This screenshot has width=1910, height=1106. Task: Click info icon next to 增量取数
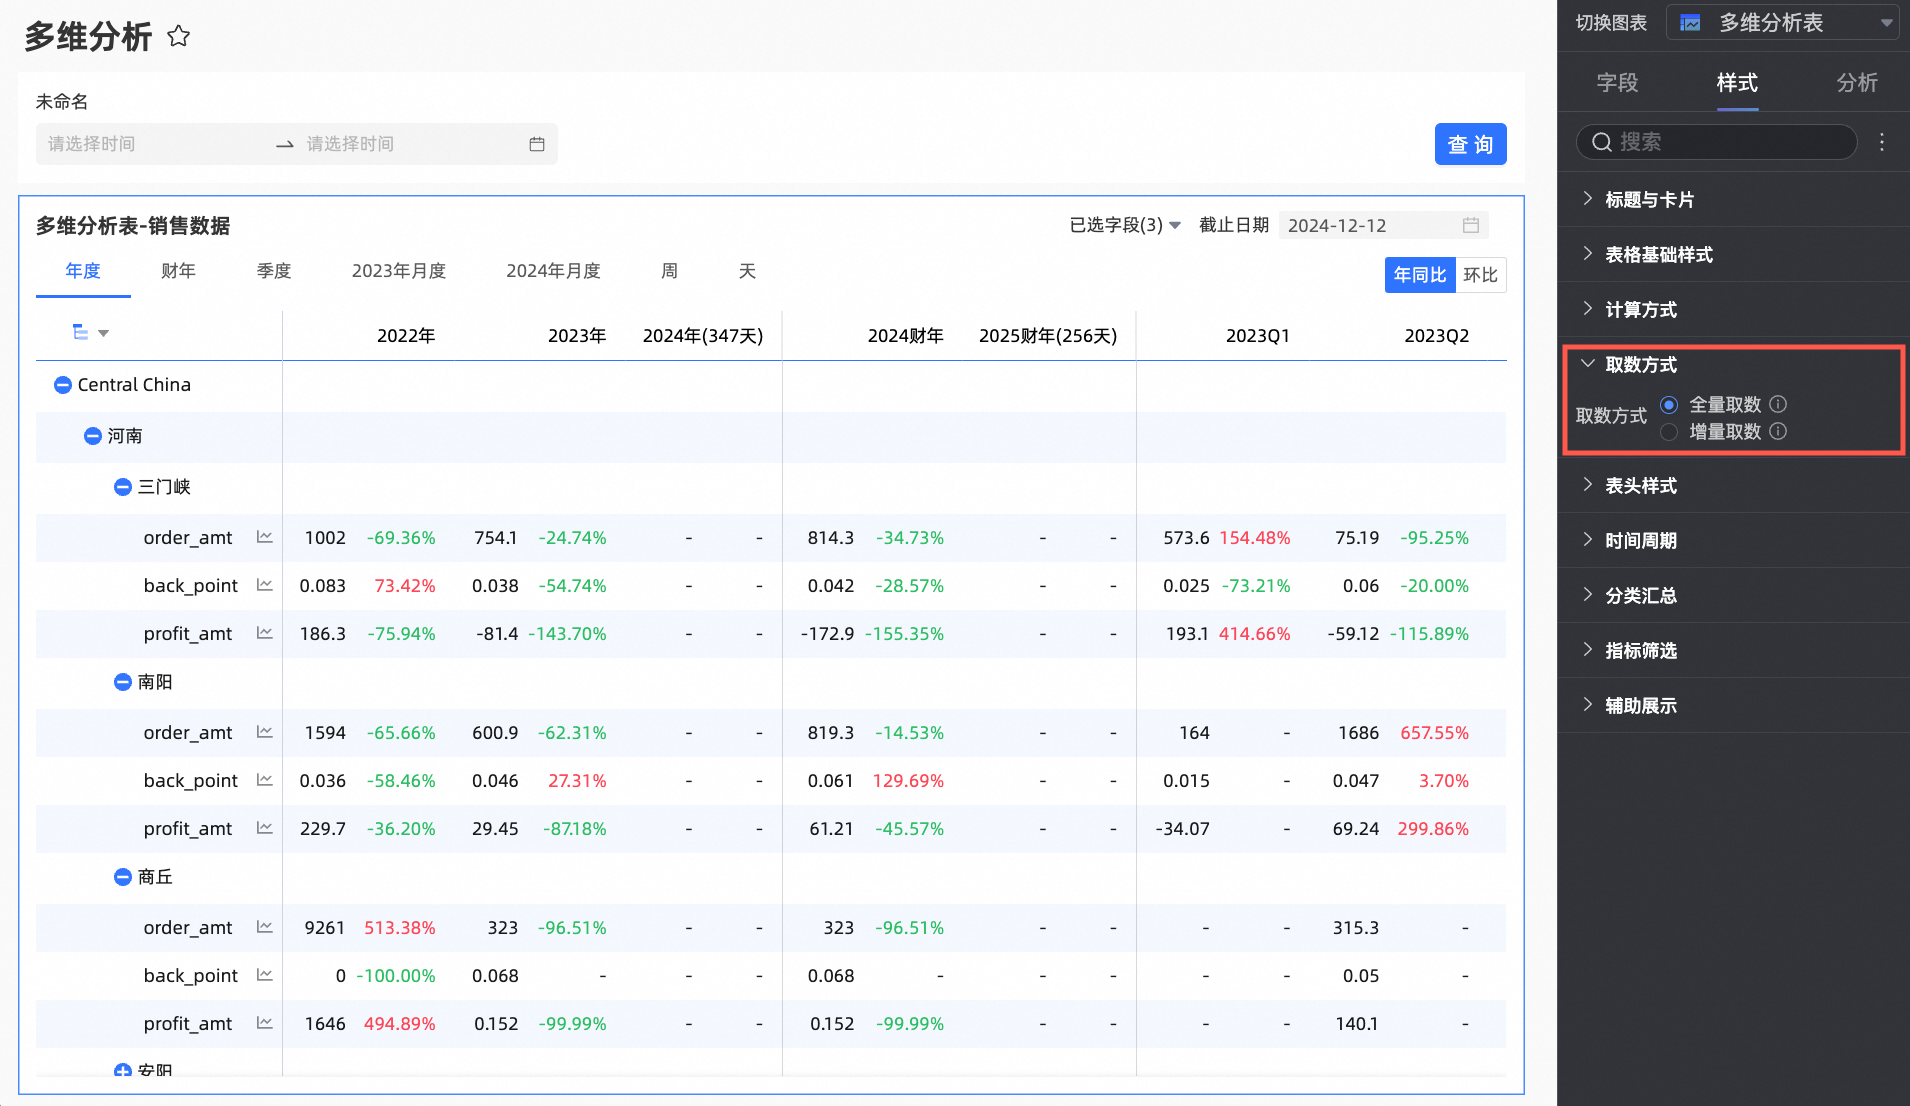(x=1778, y=431)
